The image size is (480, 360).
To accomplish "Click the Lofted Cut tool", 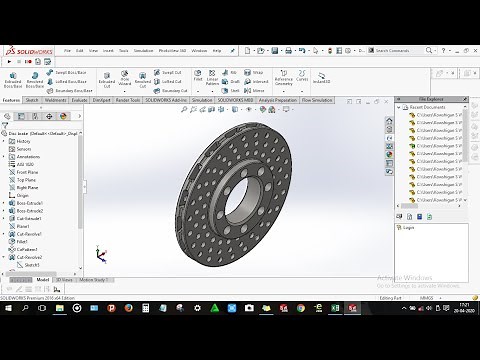I will 168,81.
